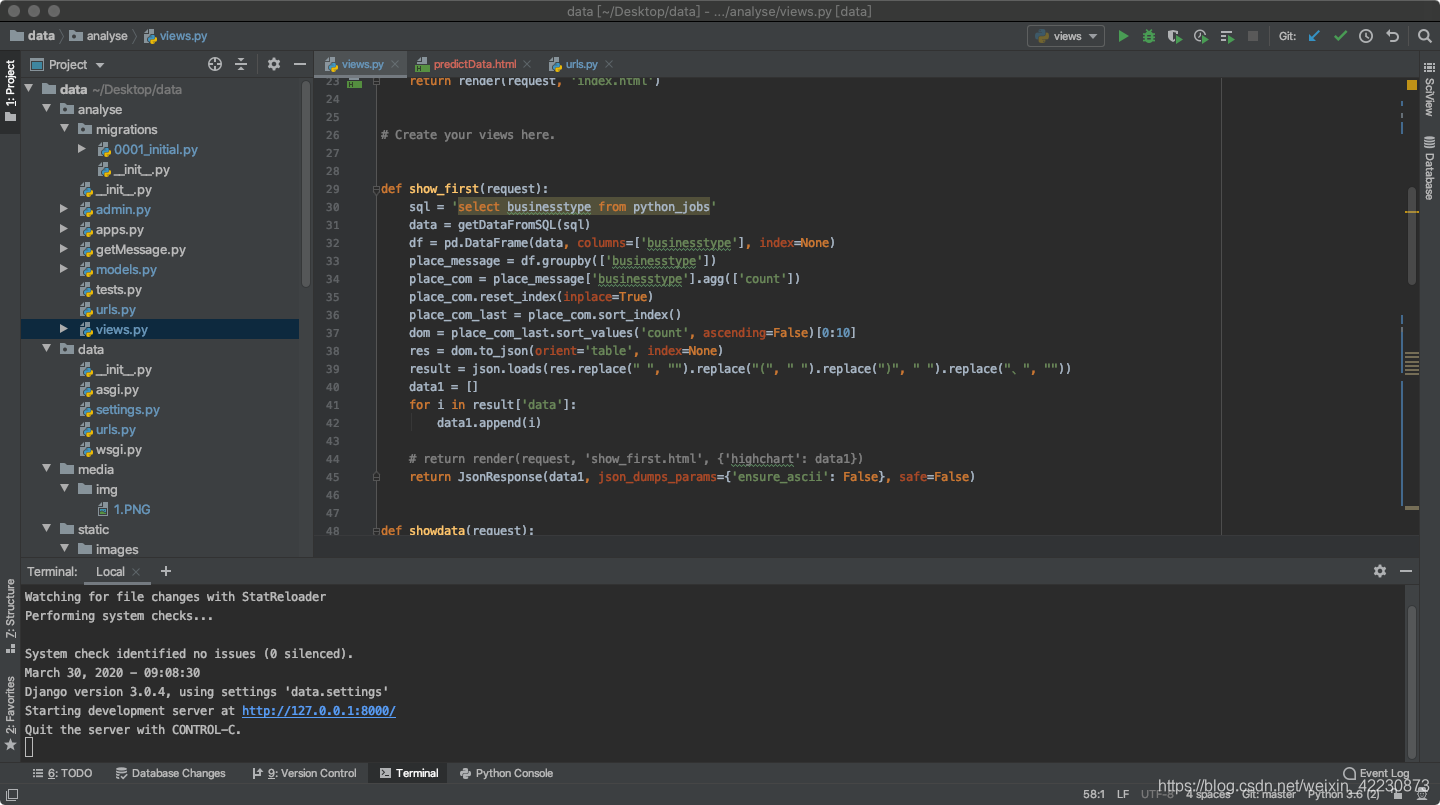The image size is (1440, 805).
Task: Start debugging with the bug icon
Action: pos(1149,36)
